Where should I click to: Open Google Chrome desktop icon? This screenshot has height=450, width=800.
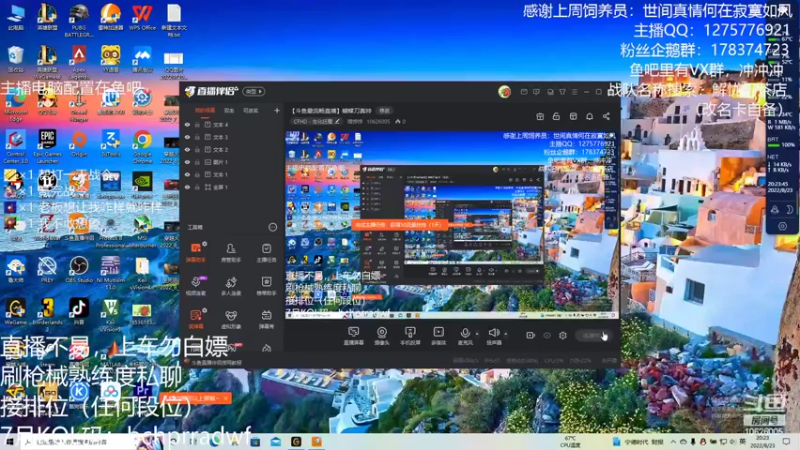pyautogui.click(x=142, y=146)
